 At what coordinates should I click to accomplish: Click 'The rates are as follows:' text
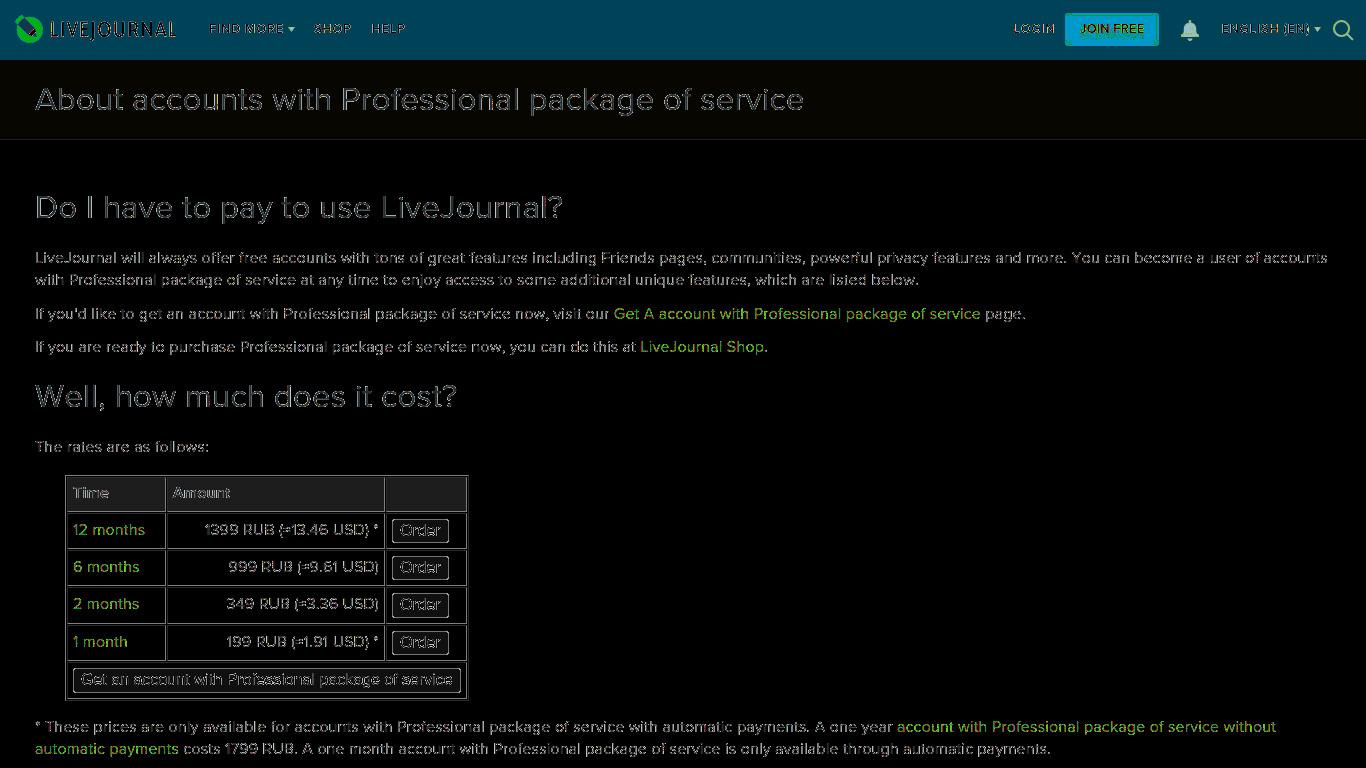point(122,447)
